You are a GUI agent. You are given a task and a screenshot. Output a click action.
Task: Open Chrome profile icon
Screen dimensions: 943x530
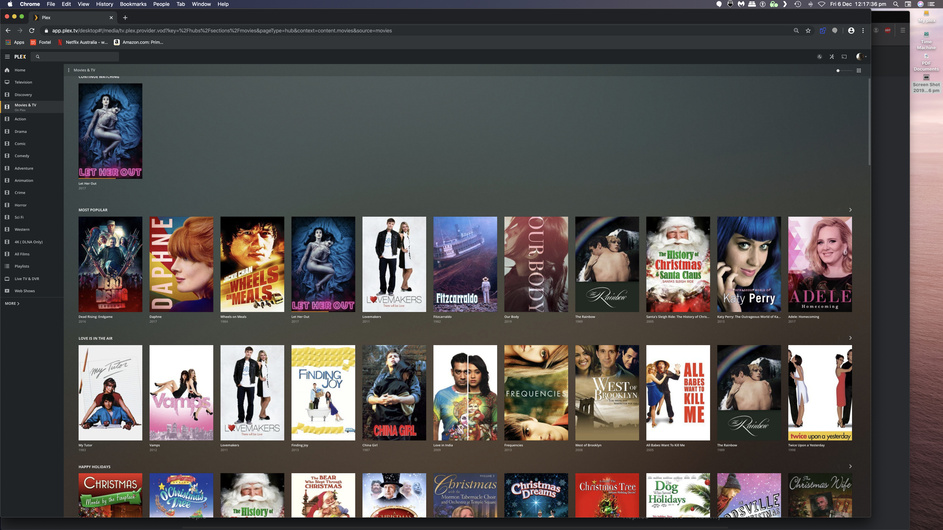click(851, 30)
